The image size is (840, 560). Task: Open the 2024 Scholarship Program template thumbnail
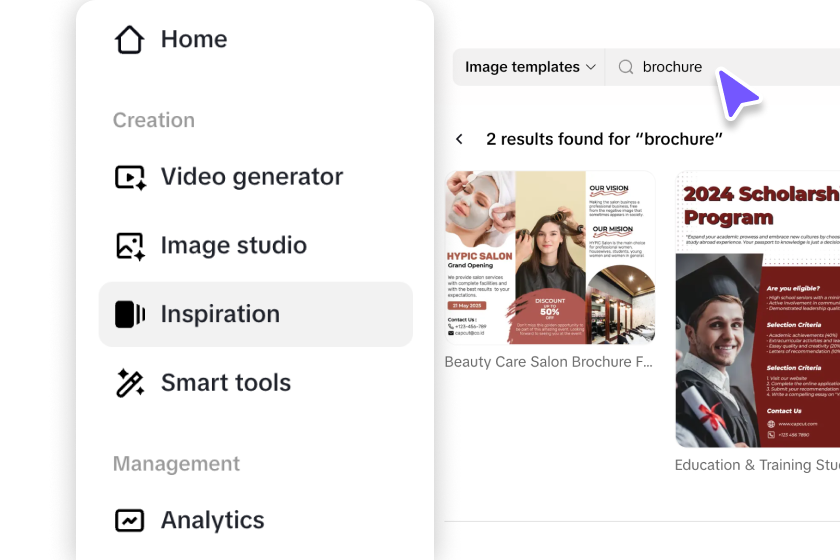tap(757, 310)
